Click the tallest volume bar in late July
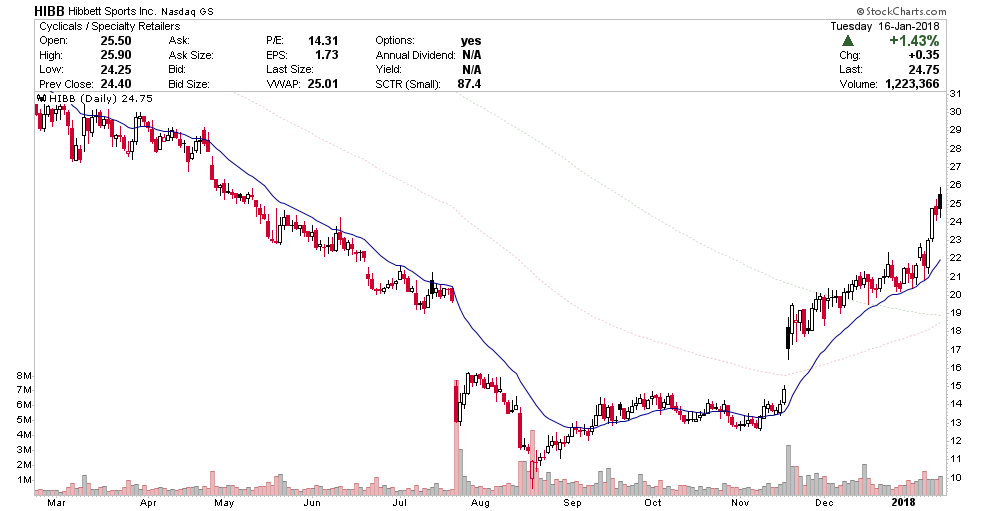This screenshot has width=990, height=511. [456, 436]
